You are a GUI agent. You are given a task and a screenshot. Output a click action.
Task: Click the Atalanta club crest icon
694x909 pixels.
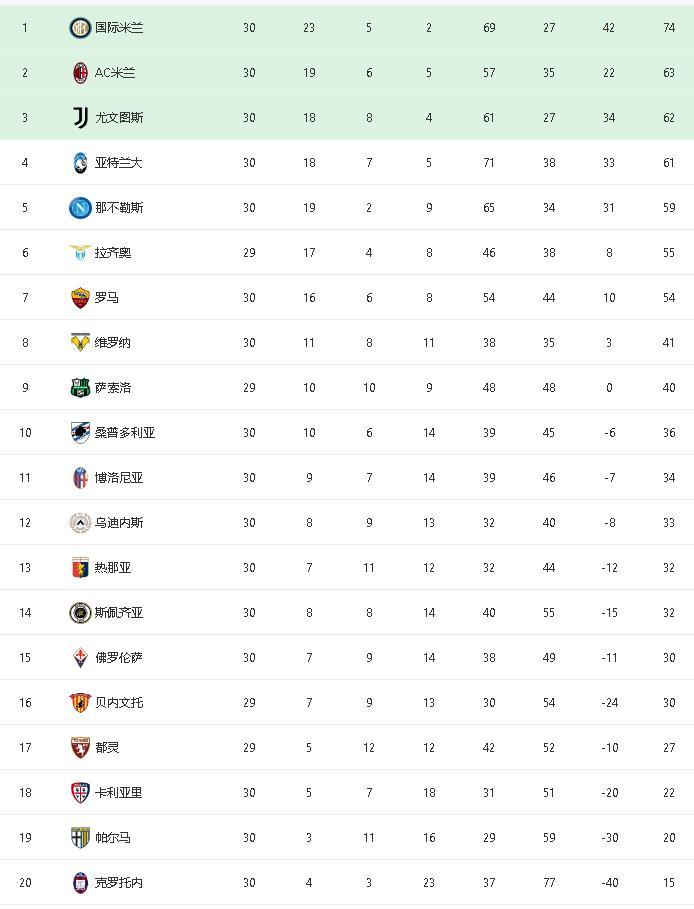(x=80, y=163)
